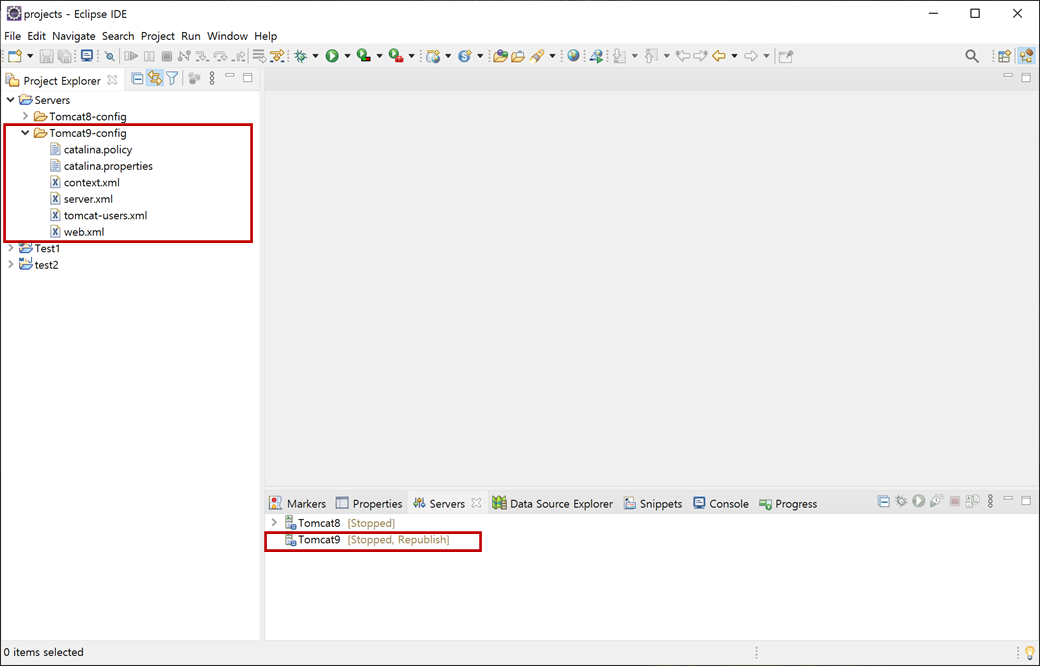Start server in debug mode from Servers view

(x=901, y=501)
